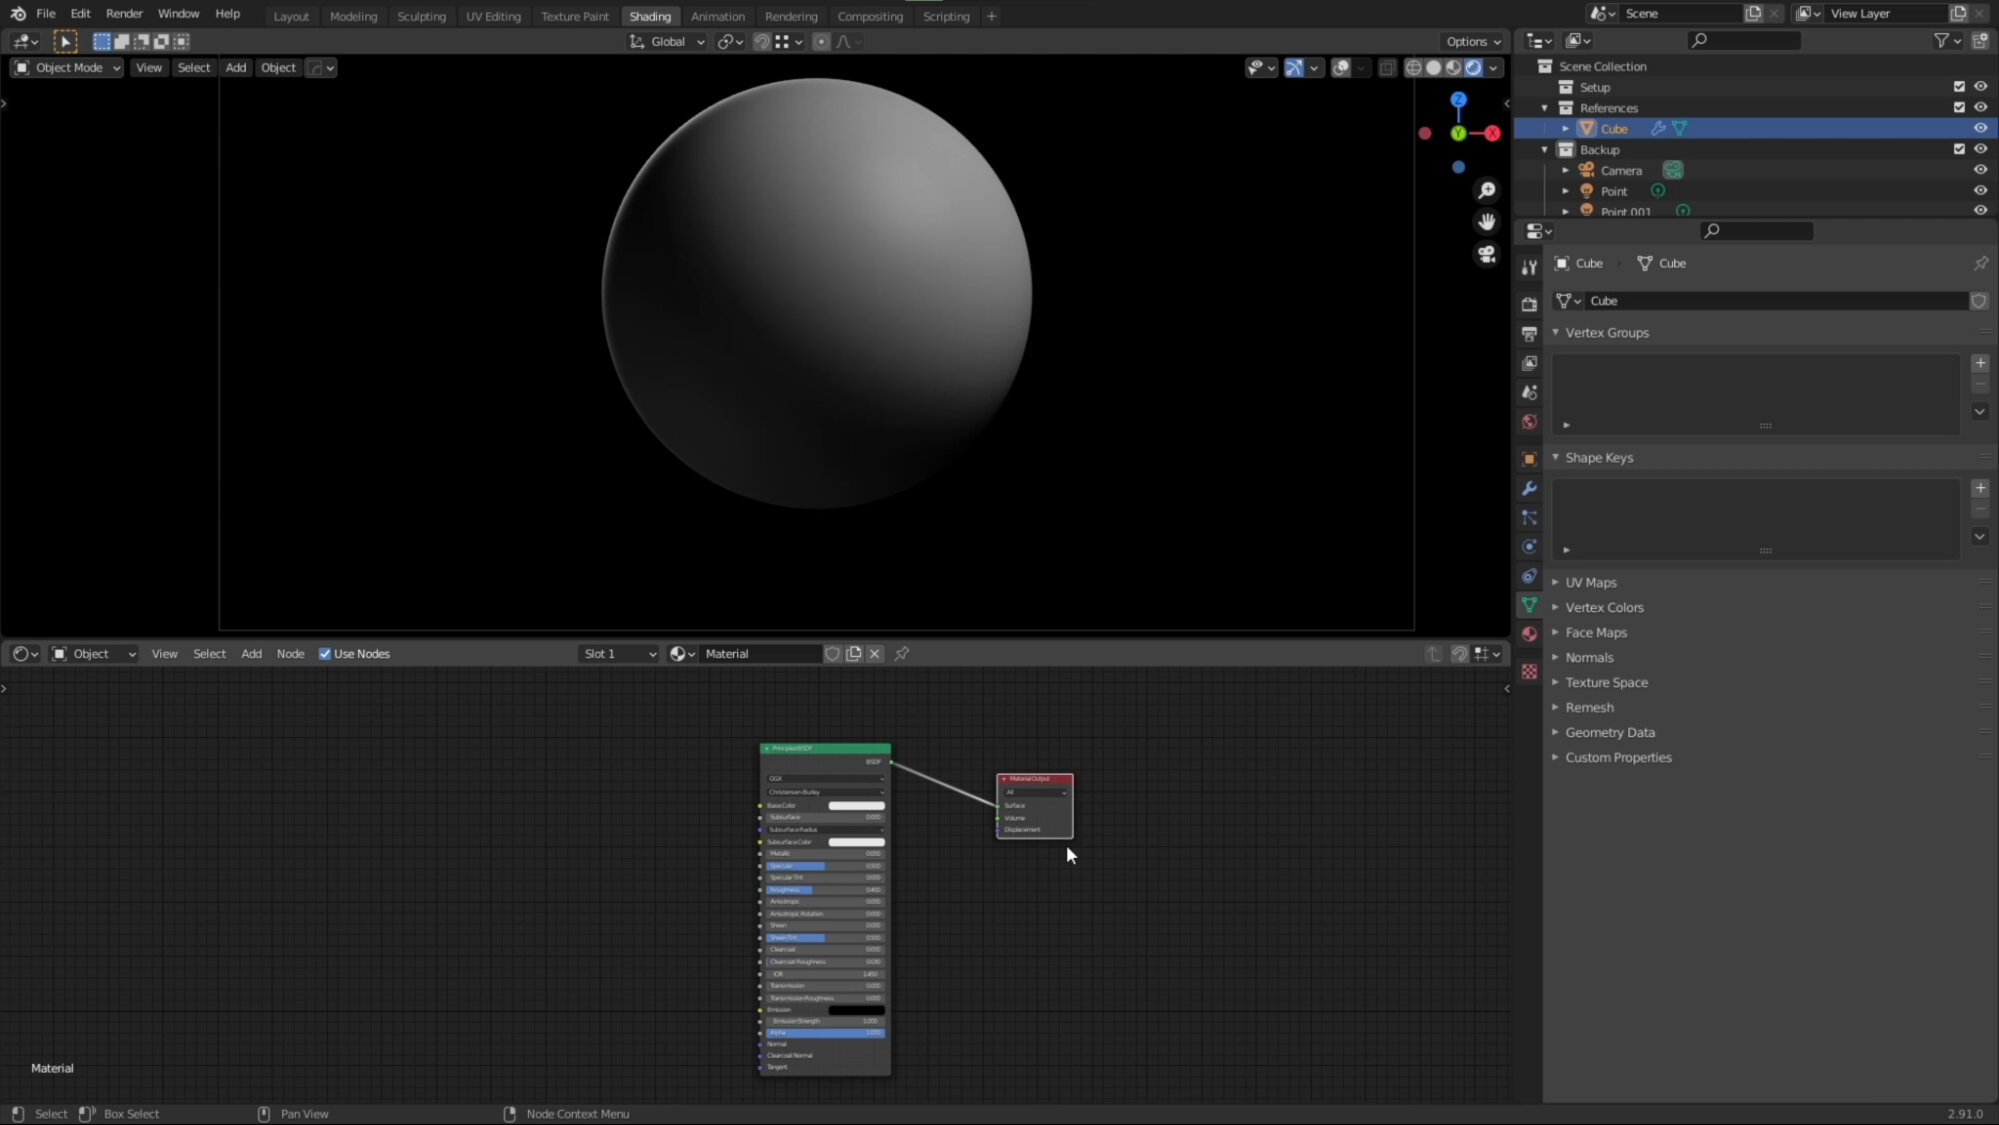
Task: Uncheck Use Nodes in the shader editor
Action: [x=324, y=653]
